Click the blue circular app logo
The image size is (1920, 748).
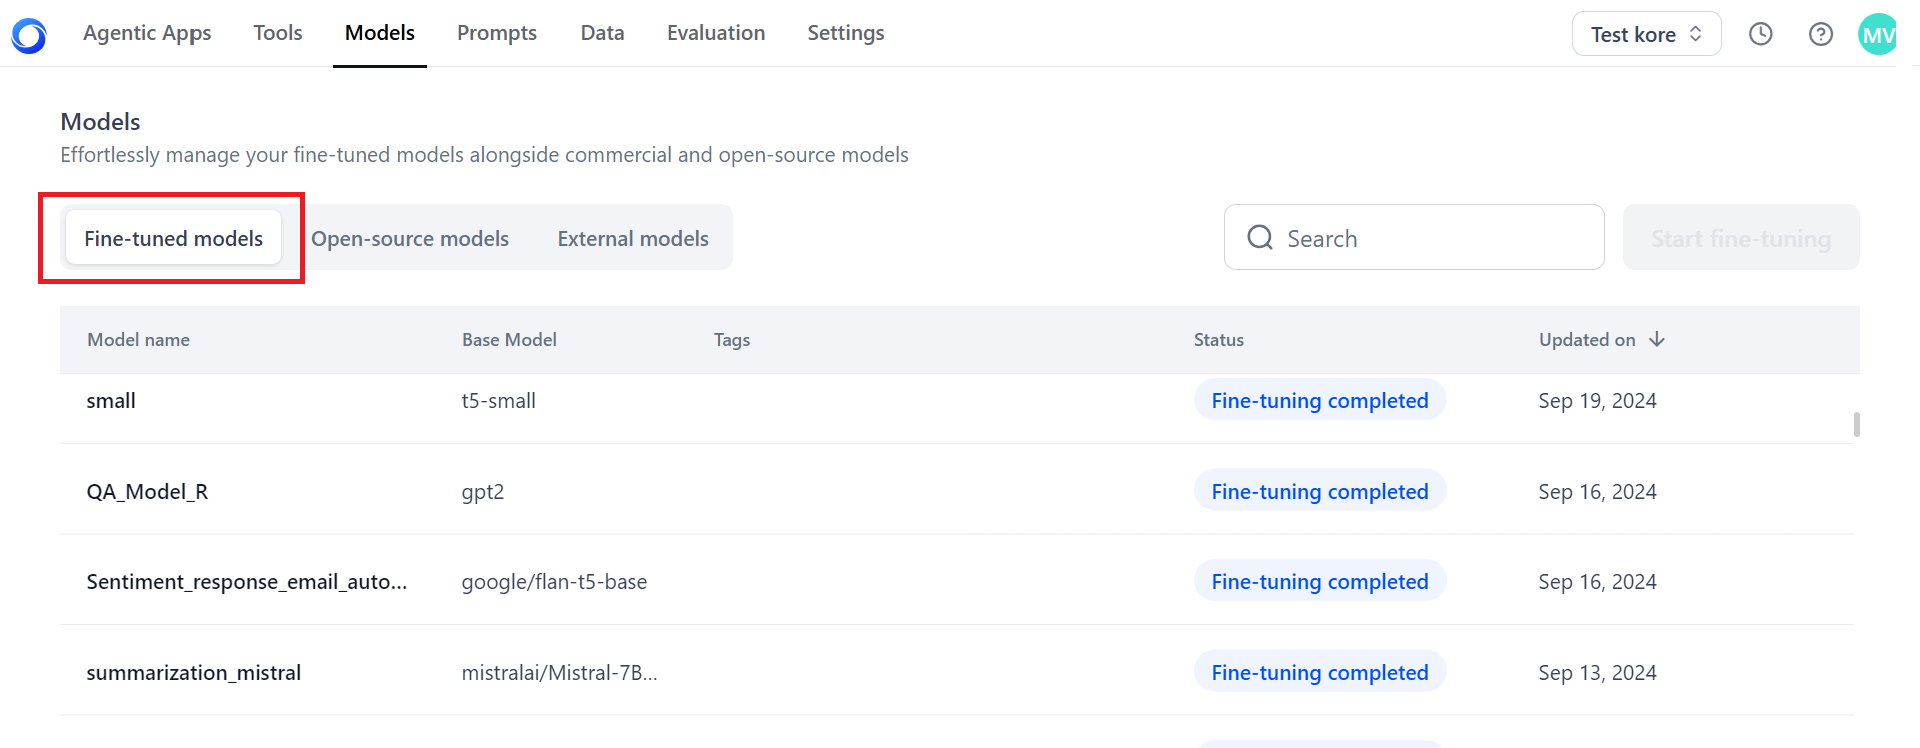(x=29, y=35)
